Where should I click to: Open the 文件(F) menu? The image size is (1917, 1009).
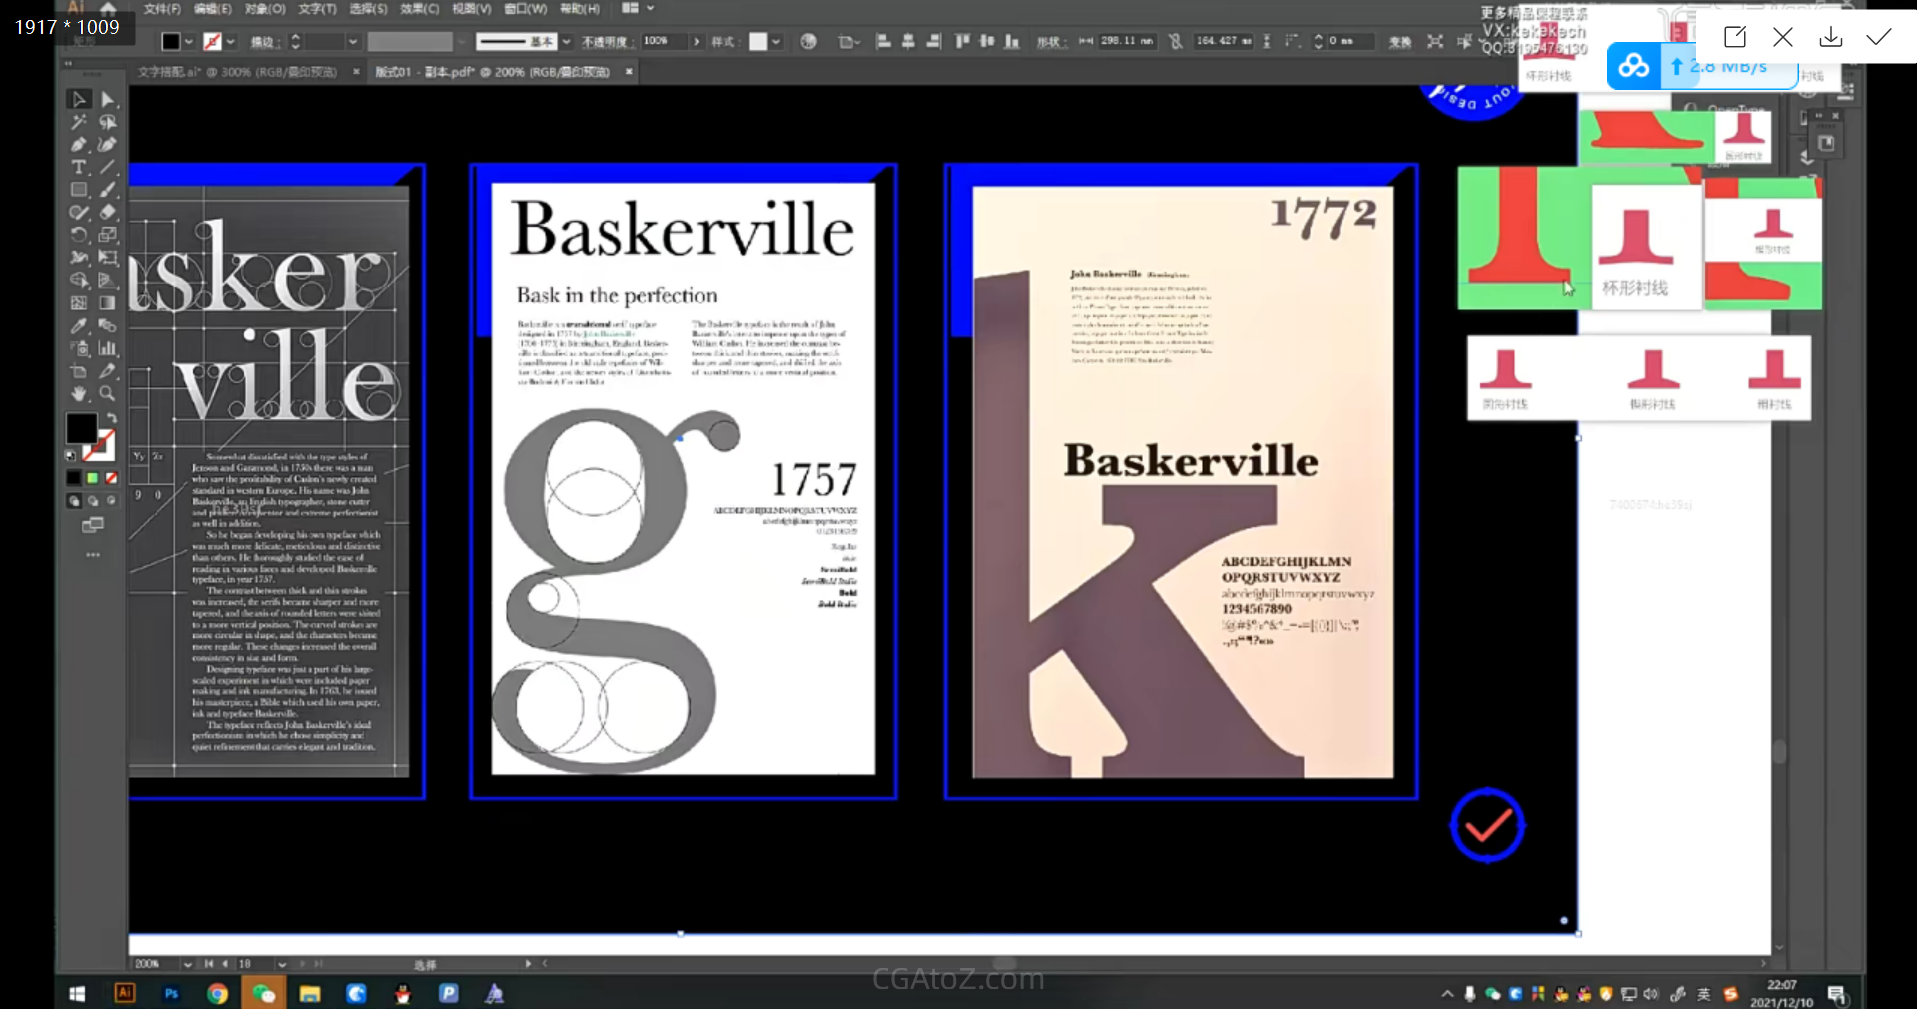(x=162, y=9)
